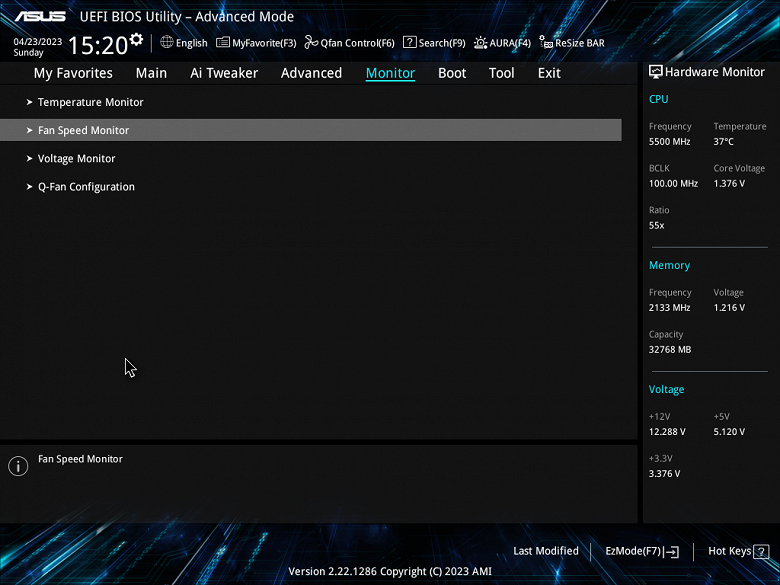Image resolution: width=780 pixels, height=585 pixels.
Task: Click the Sunday weekday label
Action: point(28,53)
